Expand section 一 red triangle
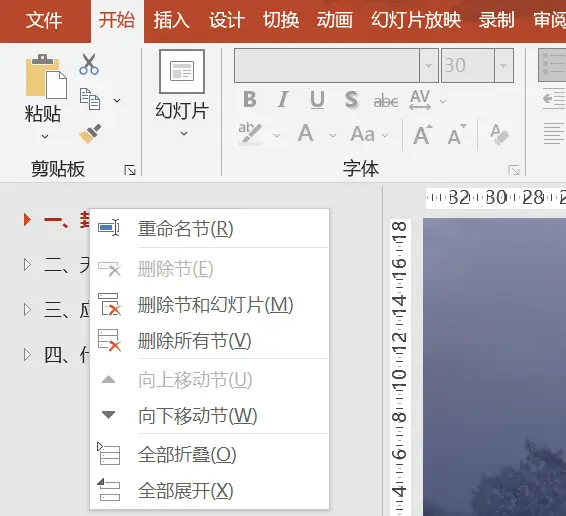Screen dimensions: 566x516 pyautogui.click(x=27, y=220)
